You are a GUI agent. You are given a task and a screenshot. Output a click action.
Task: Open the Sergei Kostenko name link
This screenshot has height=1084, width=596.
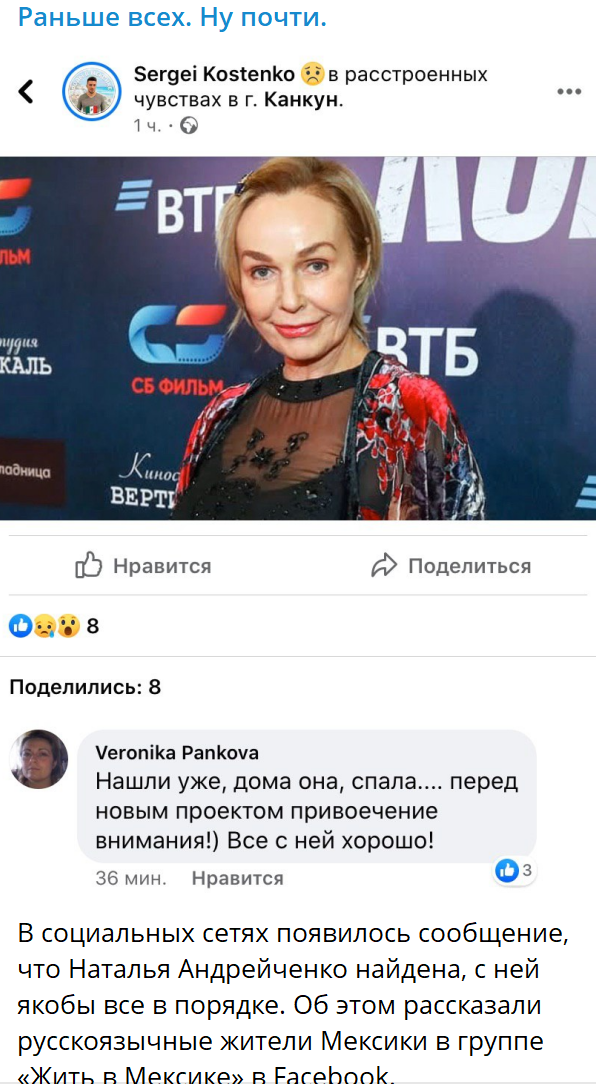(x=215, y=74)
